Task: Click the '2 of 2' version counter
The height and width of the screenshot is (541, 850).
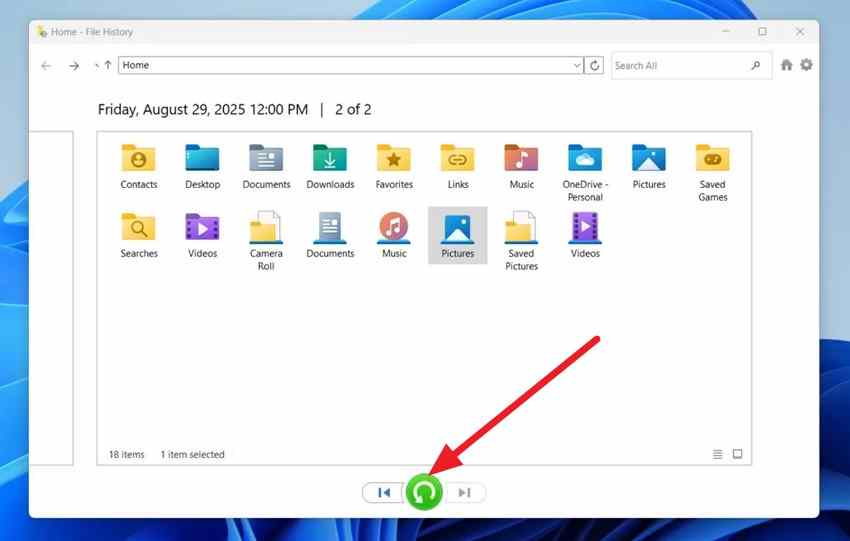Action: click(353, 110)
